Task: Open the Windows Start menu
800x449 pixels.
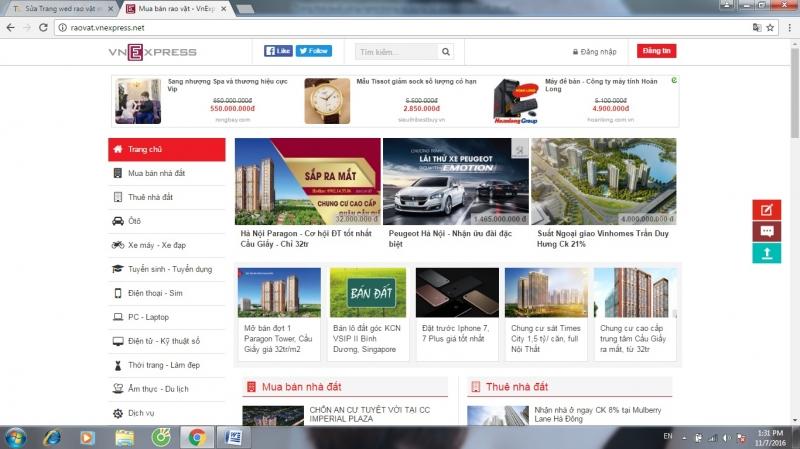Action: click(x=16, y=437)
